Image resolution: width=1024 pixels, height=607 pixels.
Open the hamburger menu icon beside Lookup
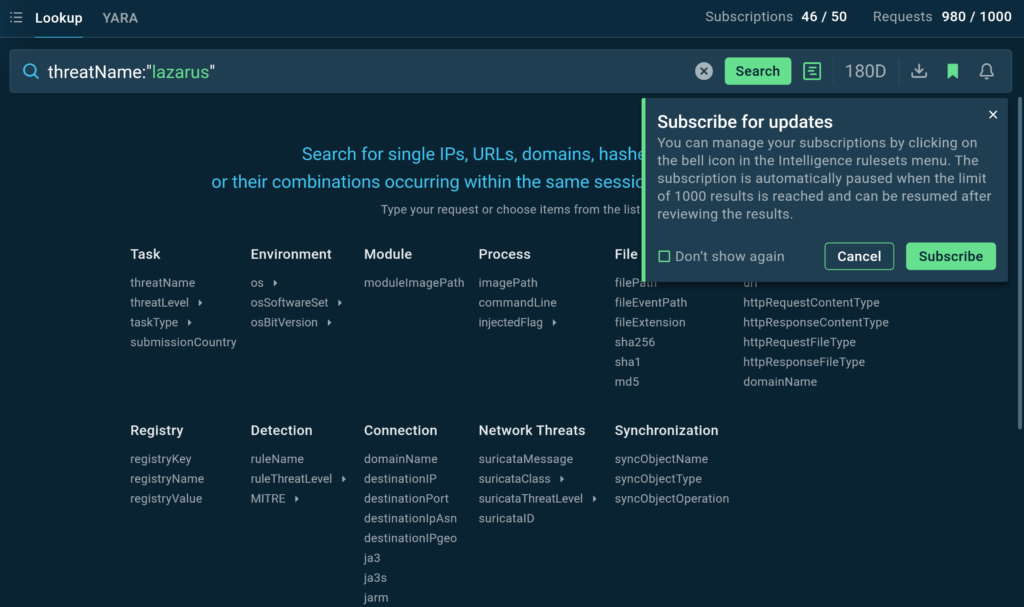[x=16, y=17]
